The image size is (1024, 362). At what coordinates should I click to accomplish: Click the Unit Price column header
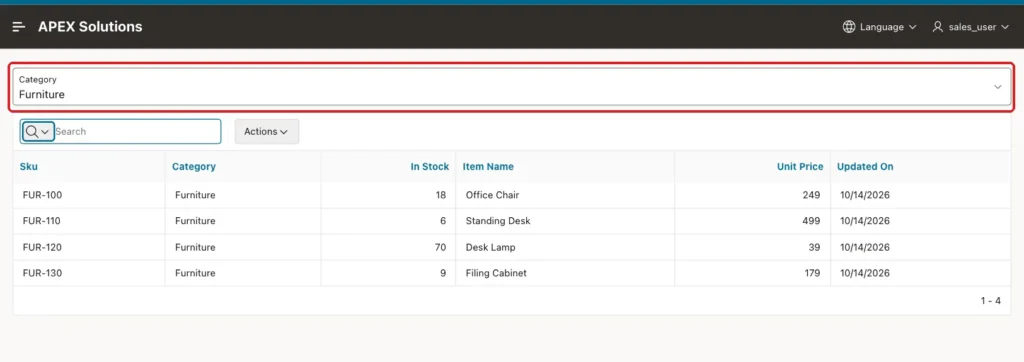click(800, 167)
